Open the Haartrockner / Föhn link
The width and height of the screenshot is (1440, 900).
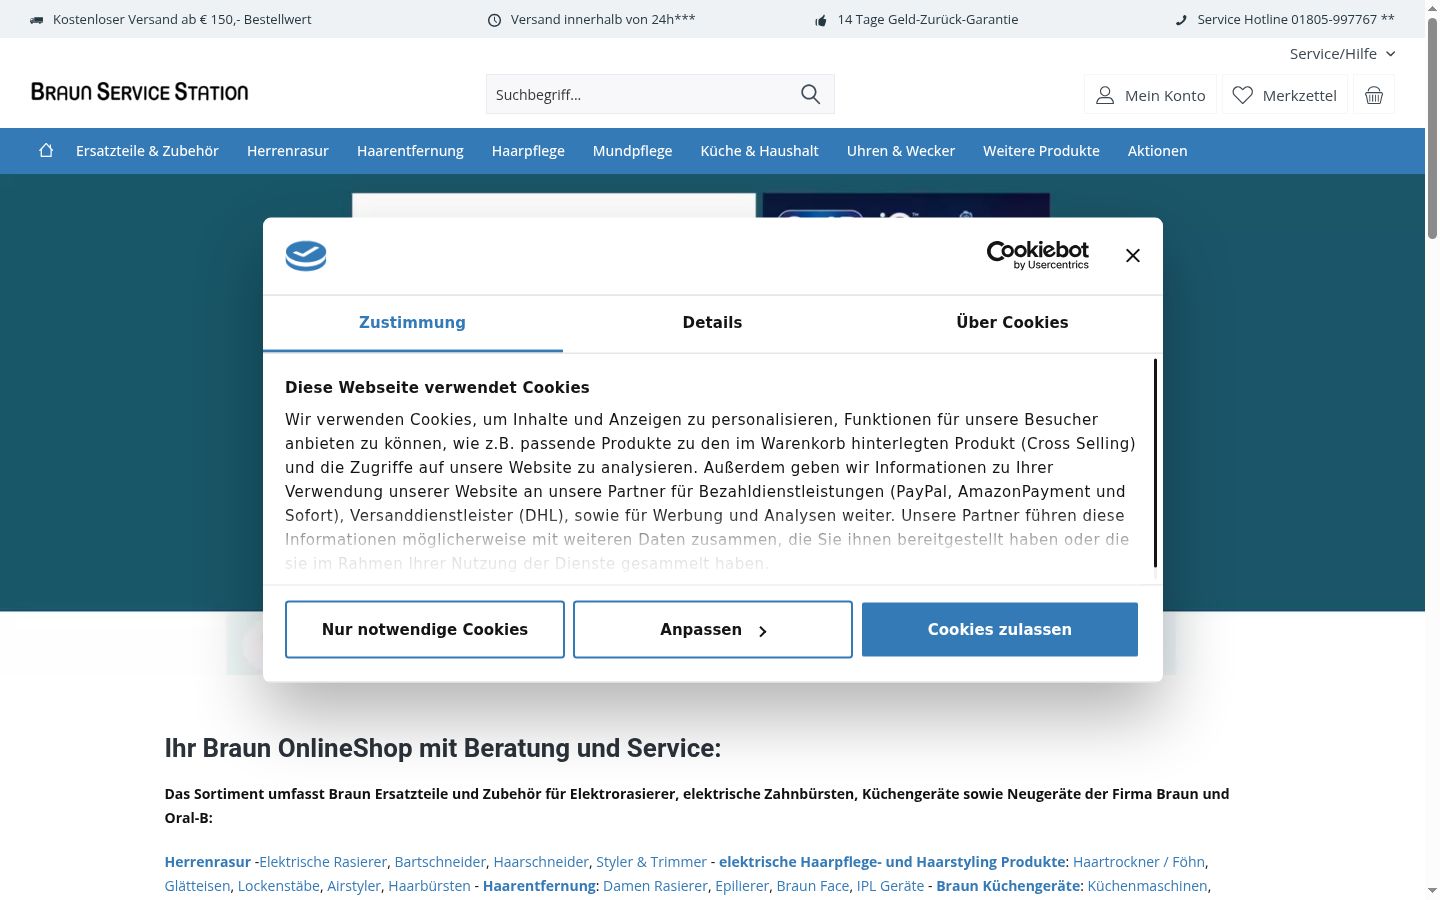point(1139,861)
